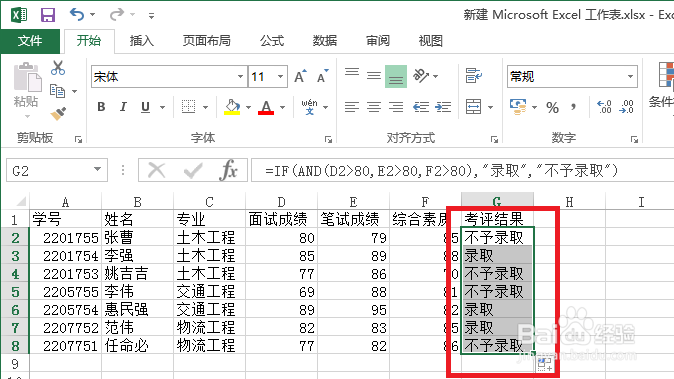
Task: Decrease decimal places
Action: pyautogui.click(x=626, y=107)
